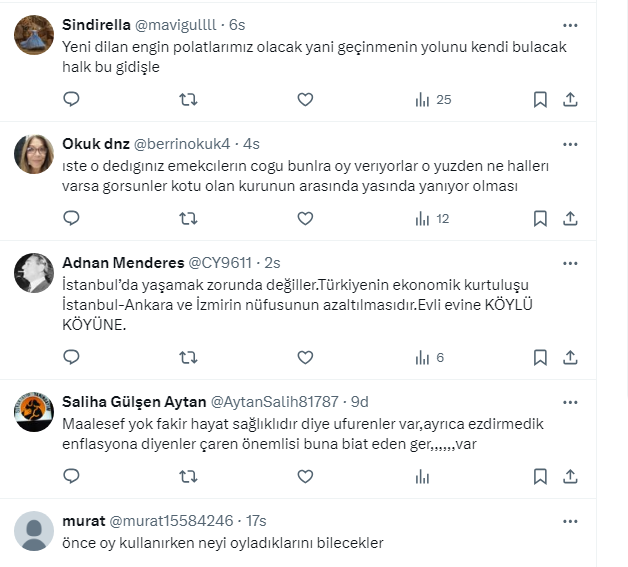
Task: Expand the three-dot menu on murat's tweet
Action: 570,521
